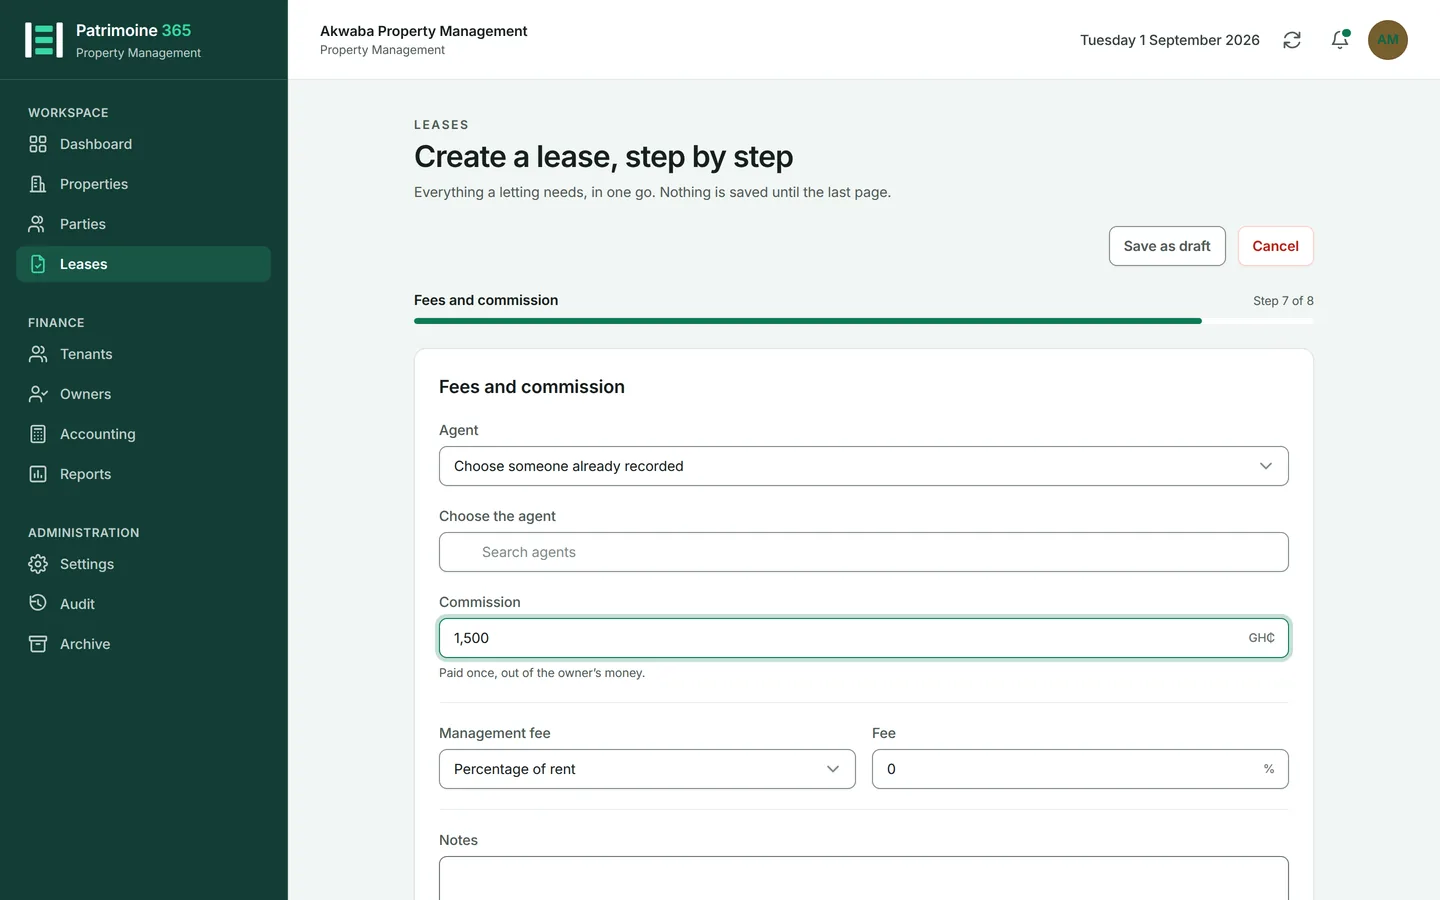Click the 'Step 7 of 8' text
The height and width of the screenshot is (900, 1440).
point(1283,301)
